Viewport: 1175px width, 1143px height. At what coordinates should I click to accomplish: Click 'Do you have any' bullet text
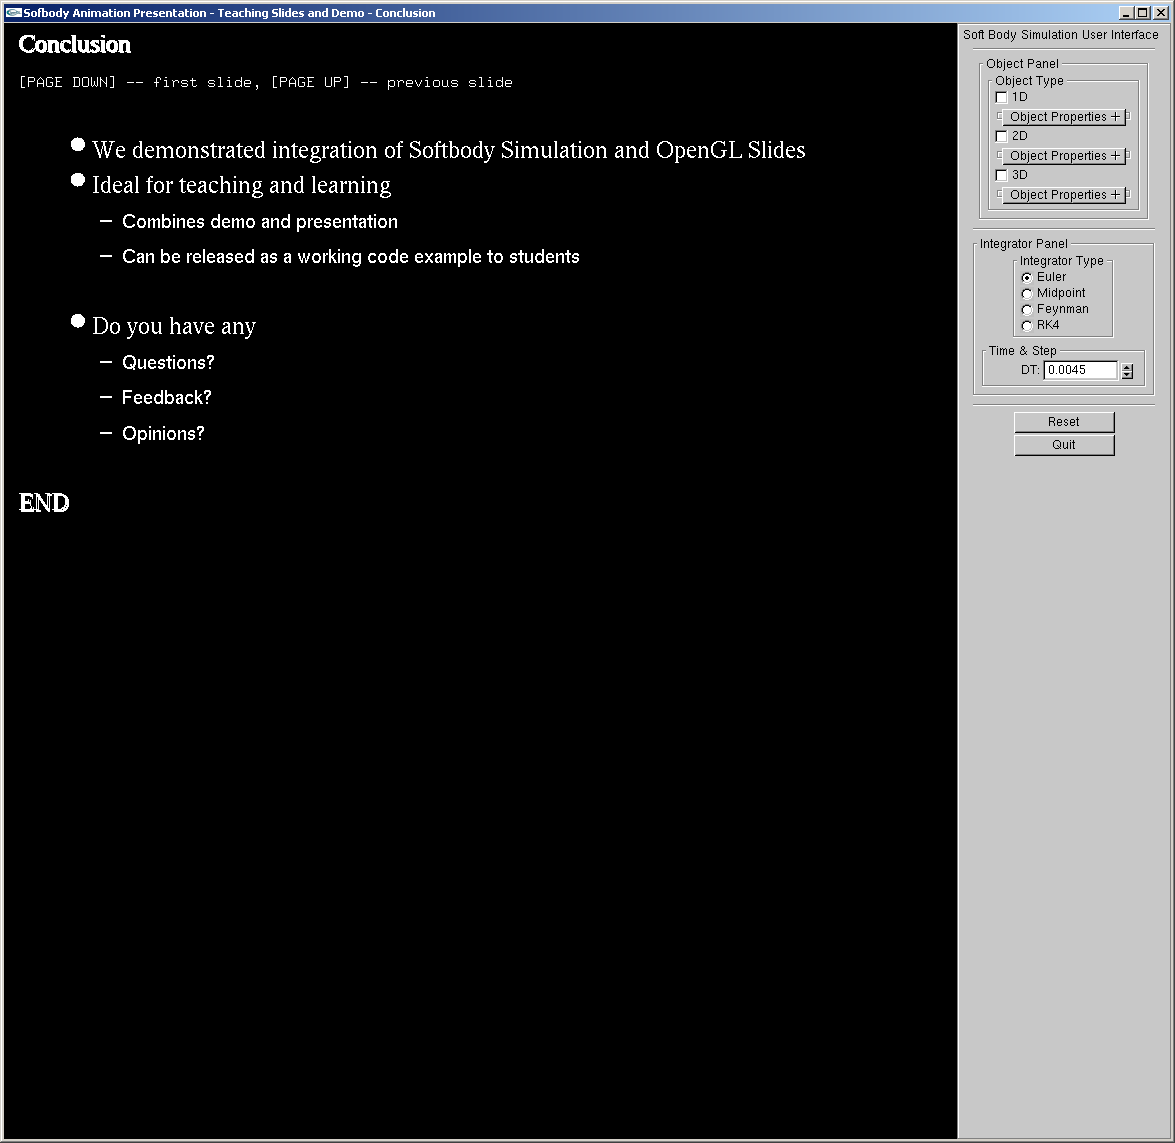click(174, 326)
